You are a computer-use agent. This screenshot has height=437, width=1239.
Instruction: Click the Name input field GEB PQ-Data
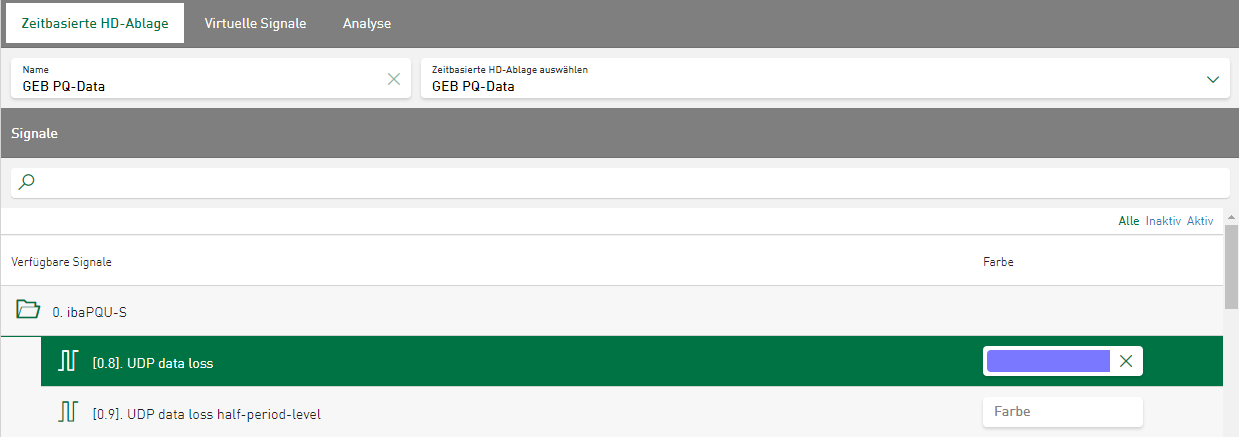(x=200, y=86)
